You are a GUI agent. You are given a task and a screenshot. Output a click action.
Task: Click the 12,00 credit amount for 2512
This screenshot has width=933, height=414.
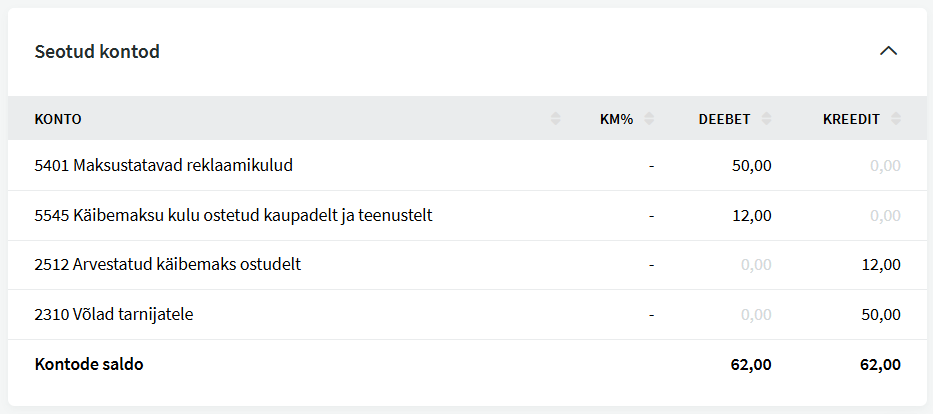(880, 265)
